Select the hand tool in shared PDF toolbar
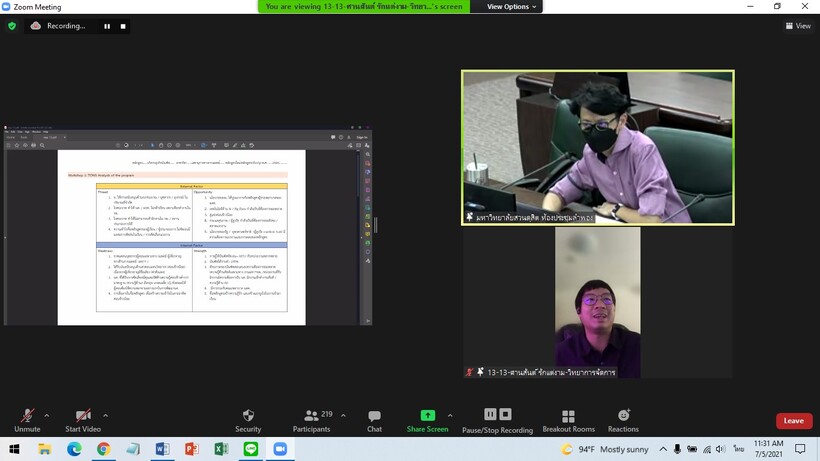 [161, 145]
